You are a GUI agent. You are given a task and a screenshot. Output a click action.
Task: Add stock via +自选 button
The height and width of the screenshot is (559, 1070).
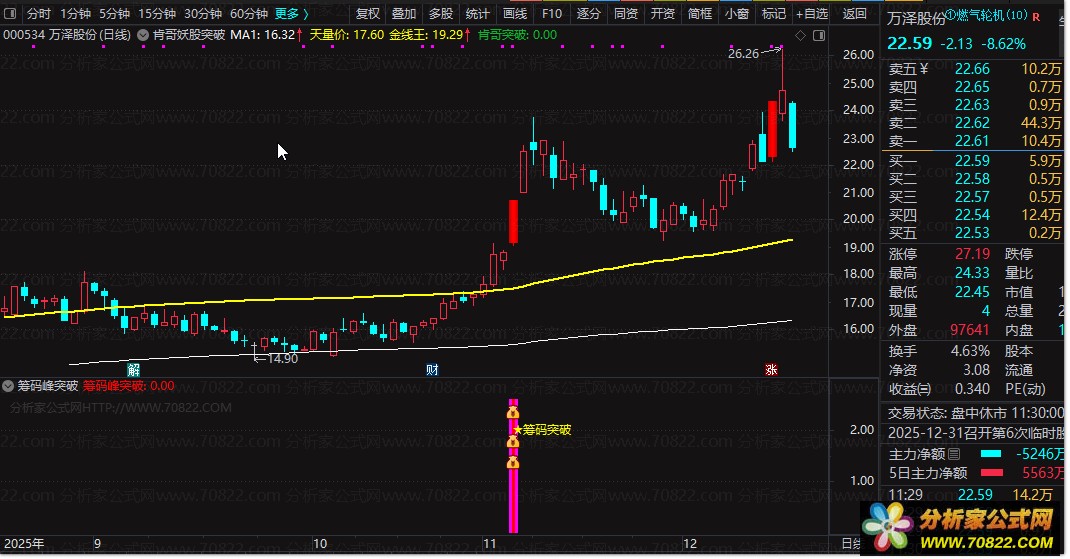[x=812, y=14]
